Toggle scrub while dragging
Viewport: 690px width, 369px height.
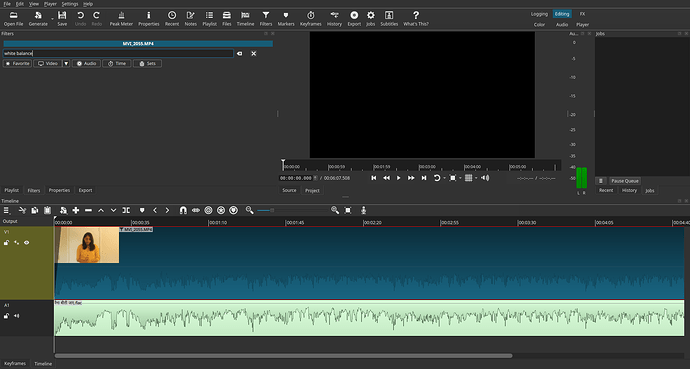196,211
